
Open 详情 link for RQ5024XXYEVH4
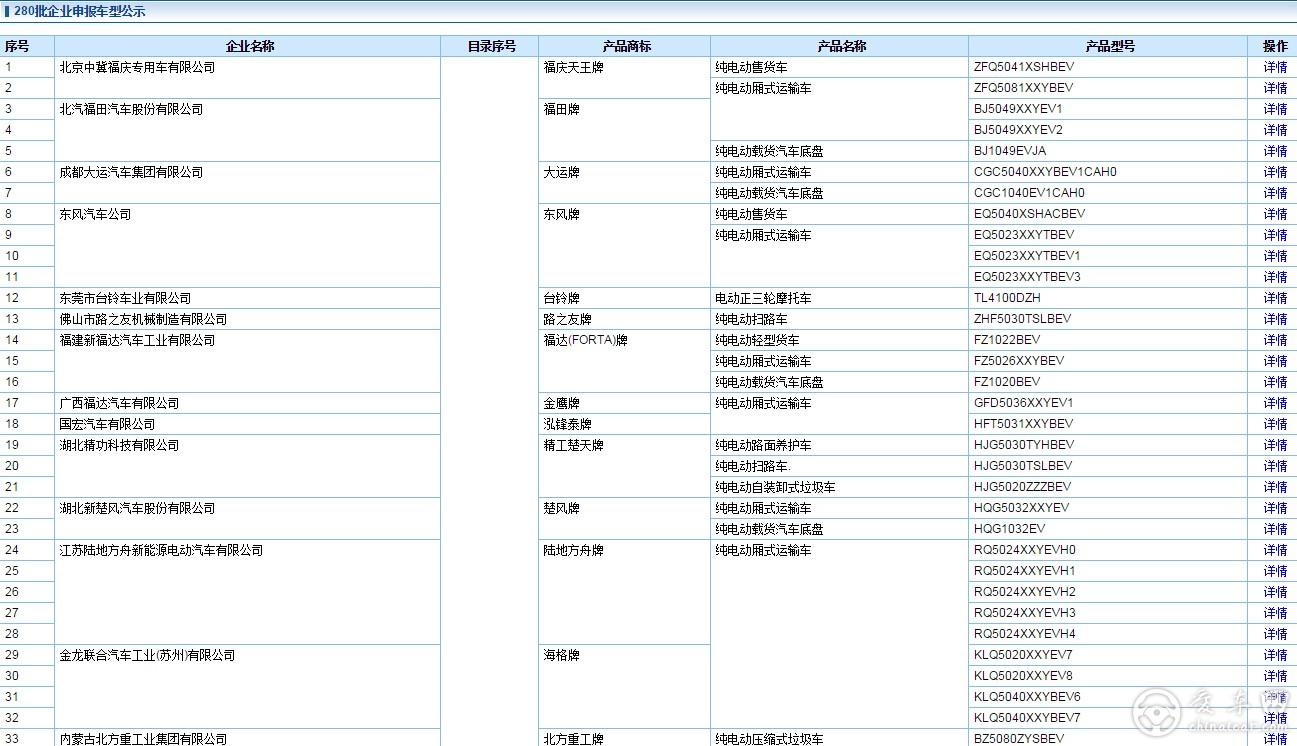(x=1275, y=635)
